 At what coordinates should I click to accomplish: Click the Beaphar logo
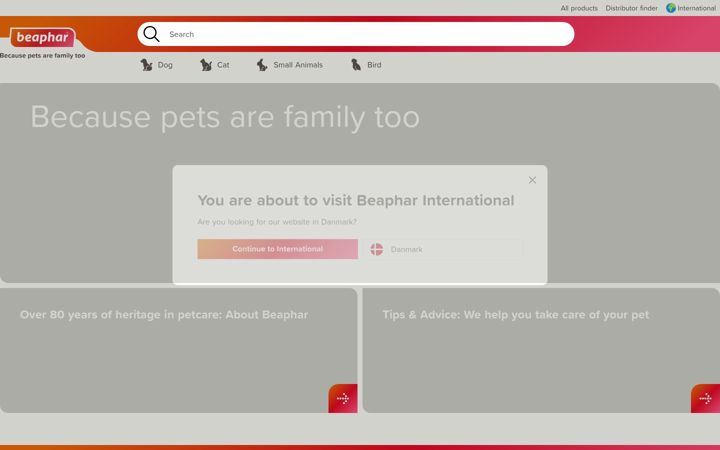(x=43, y=37)
